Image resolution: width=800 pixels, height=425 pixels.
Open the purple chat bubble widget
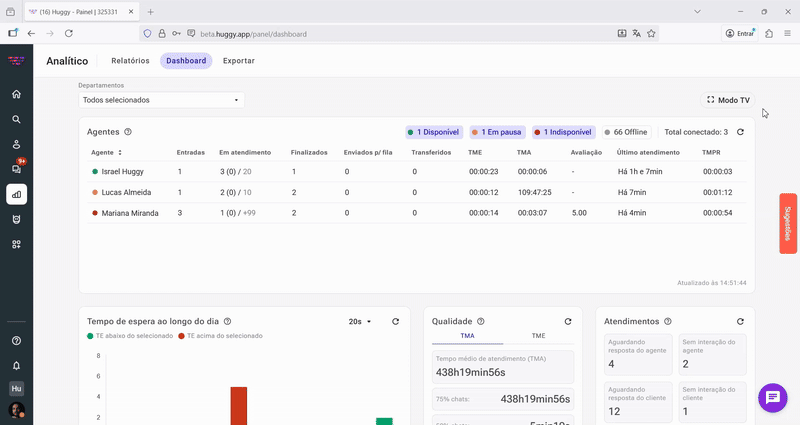point(773,397)
